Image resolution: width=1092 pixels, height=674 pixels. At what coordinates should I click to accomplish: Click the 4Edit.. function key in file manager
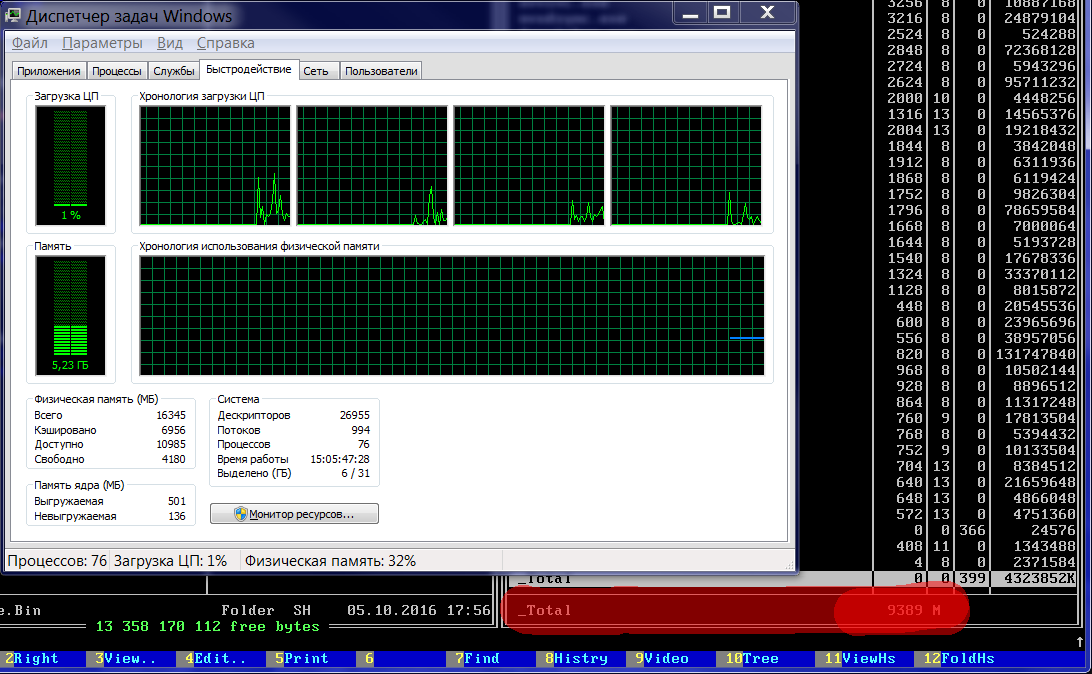[215, 659]
